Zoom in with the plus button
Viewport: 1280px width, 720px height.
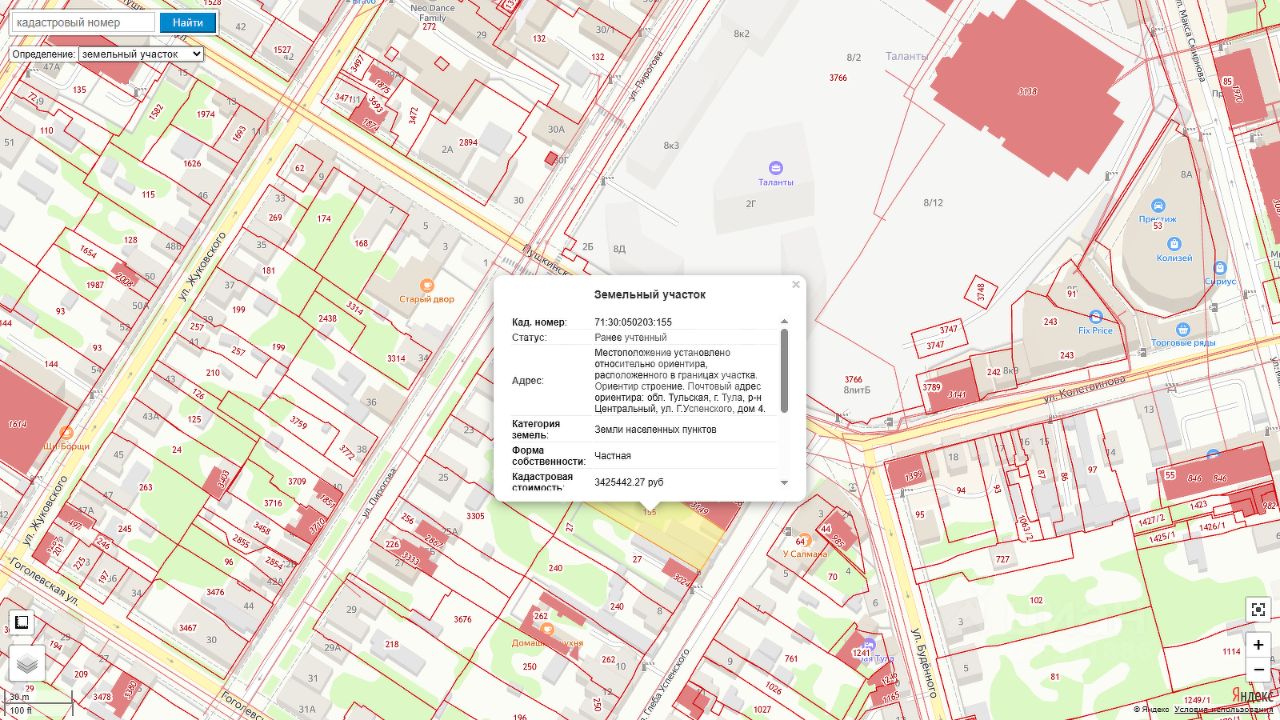point(1258,645)
